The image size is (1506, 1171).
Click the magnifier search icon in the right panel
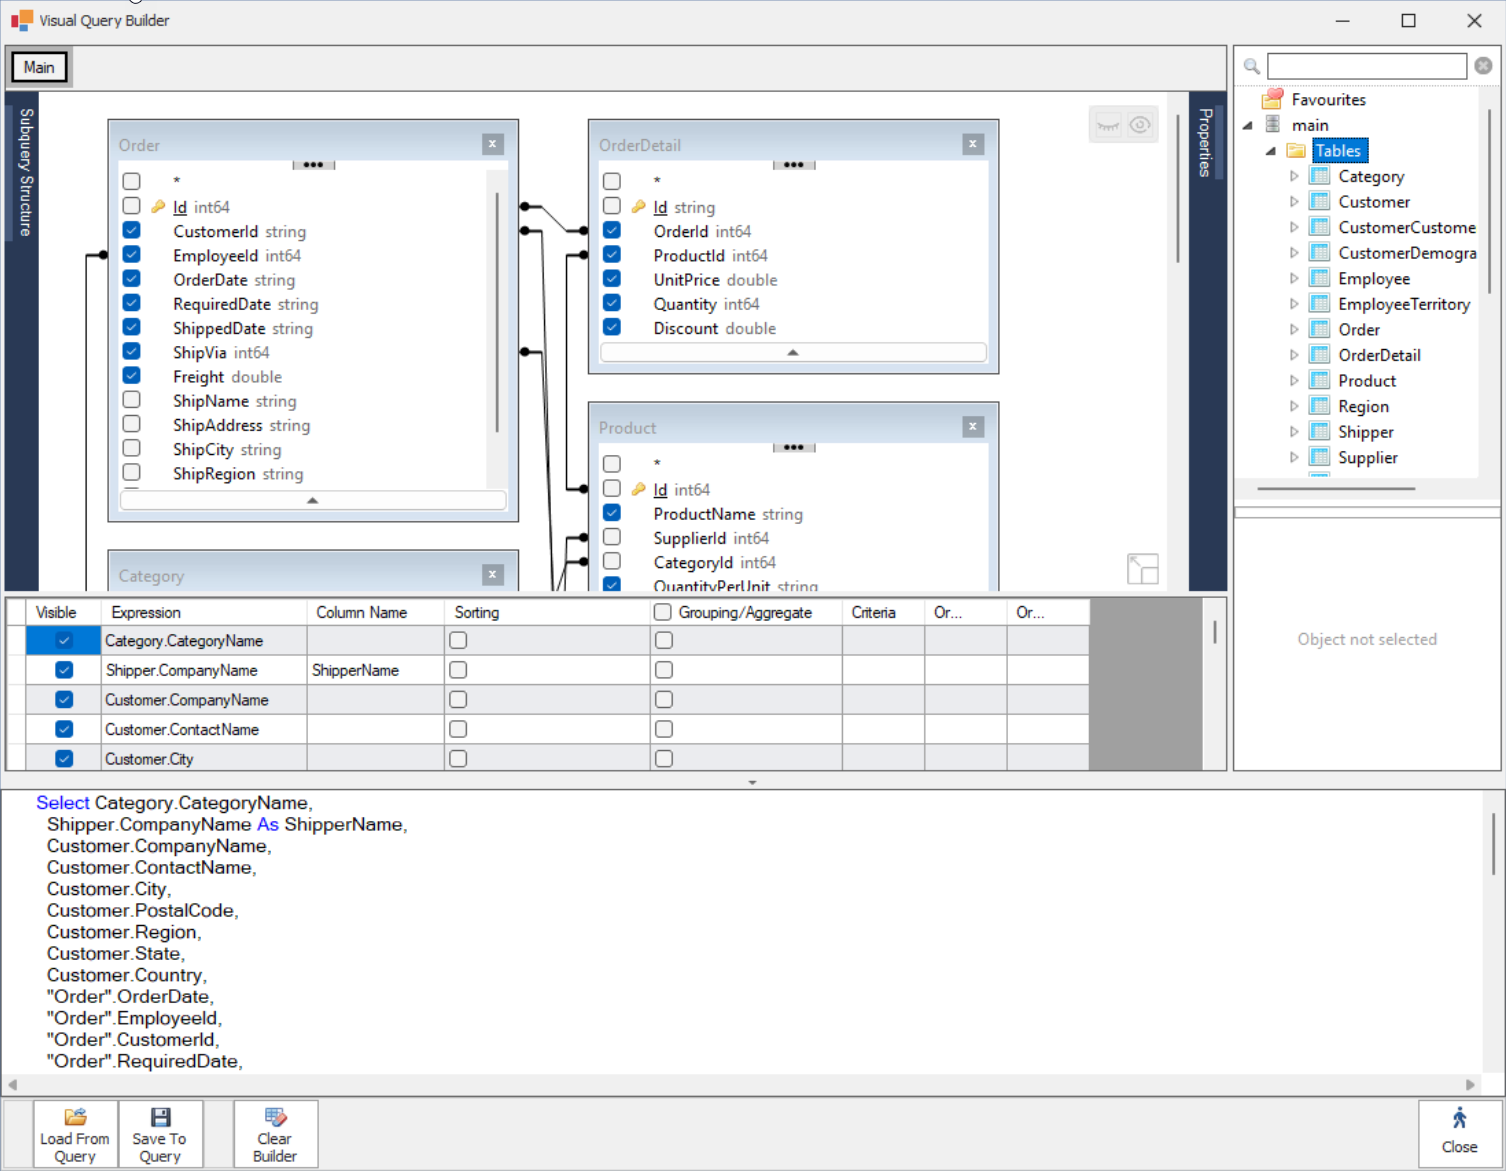(1250, 66)
